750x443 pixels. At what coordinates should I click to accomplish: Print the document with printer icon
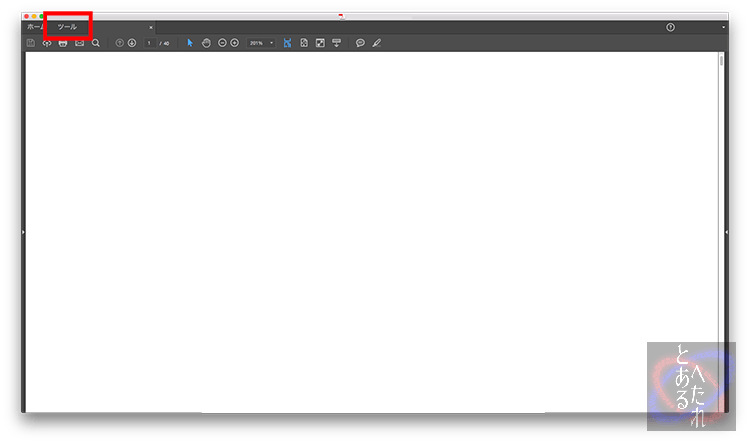tap(62, 43)
